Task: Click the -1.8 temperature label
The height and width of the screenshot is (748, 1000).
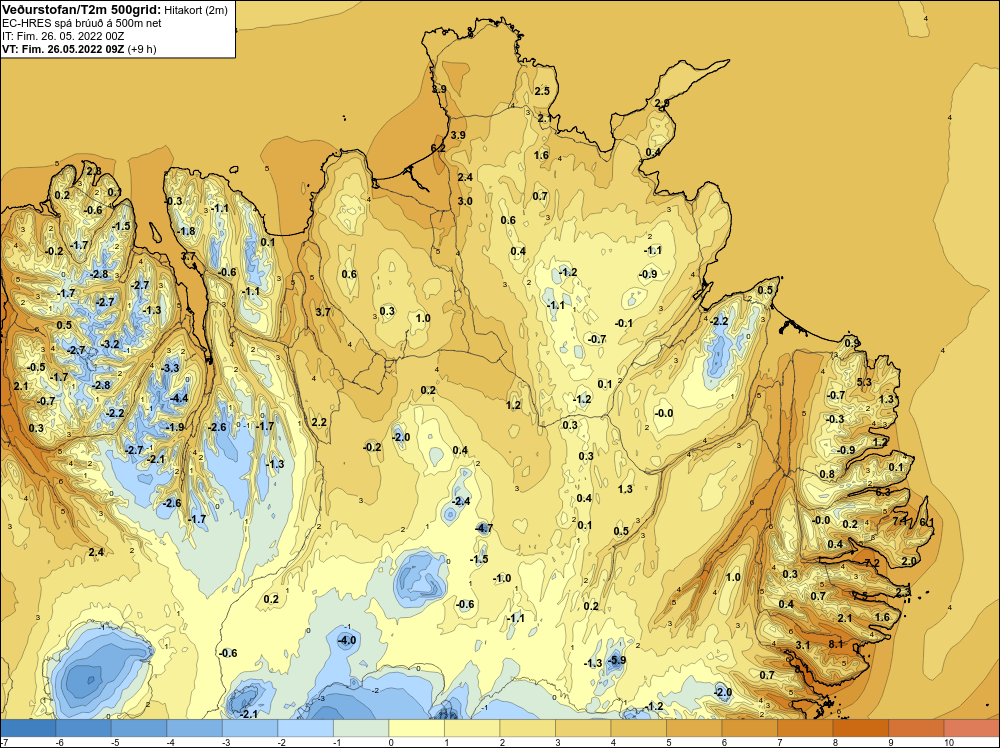Action: coord(186,231)
